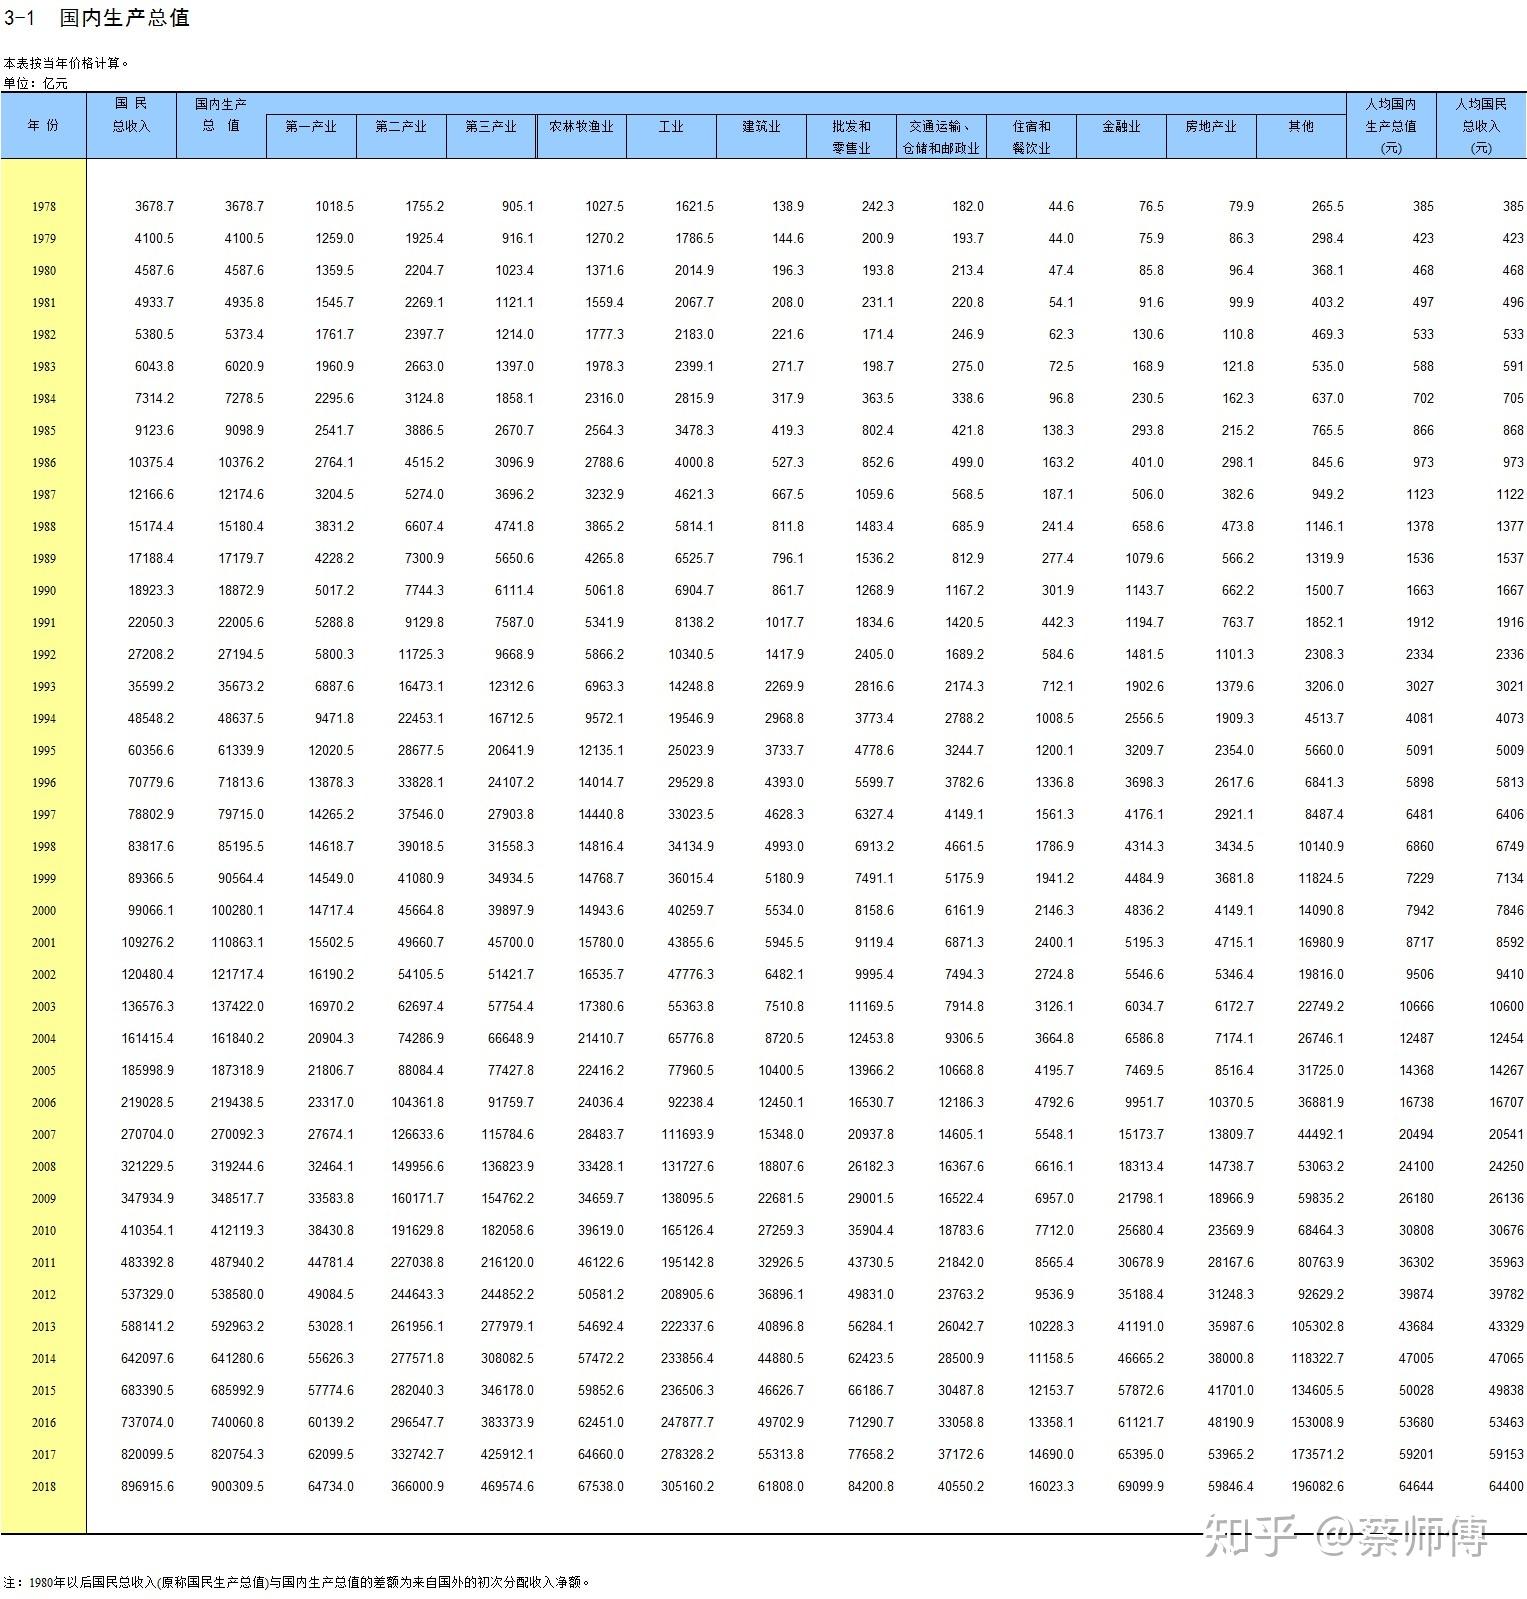Click the year label 2000
Image resolution: width=1527 pixels, height=1599 pixels.
pos(43,911)
